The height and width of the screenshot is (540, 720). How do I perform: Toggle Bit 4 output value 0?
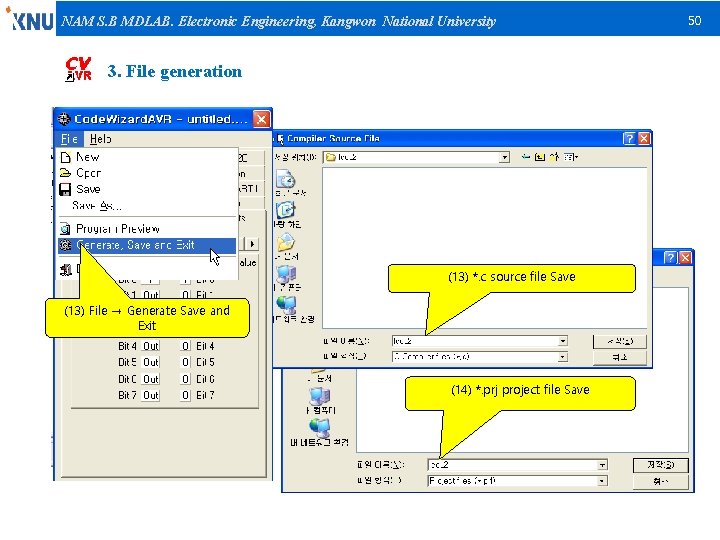(185, 346)
